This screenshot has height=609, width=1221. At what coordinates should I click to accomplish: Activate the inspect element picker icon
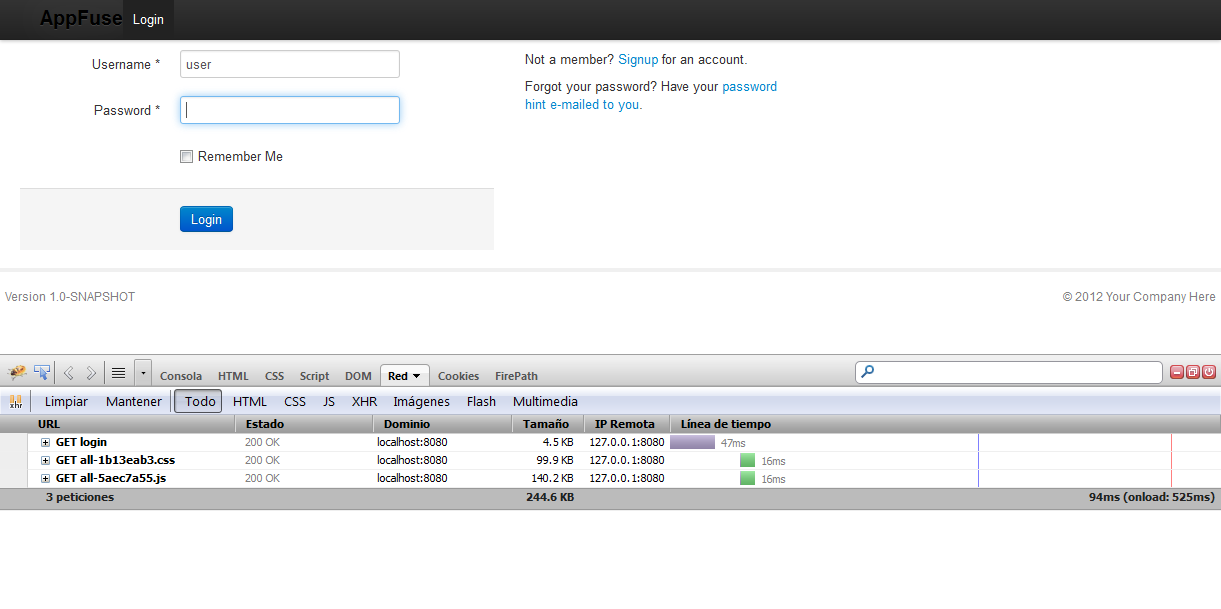pyautogui.click(x=42, y=371)
